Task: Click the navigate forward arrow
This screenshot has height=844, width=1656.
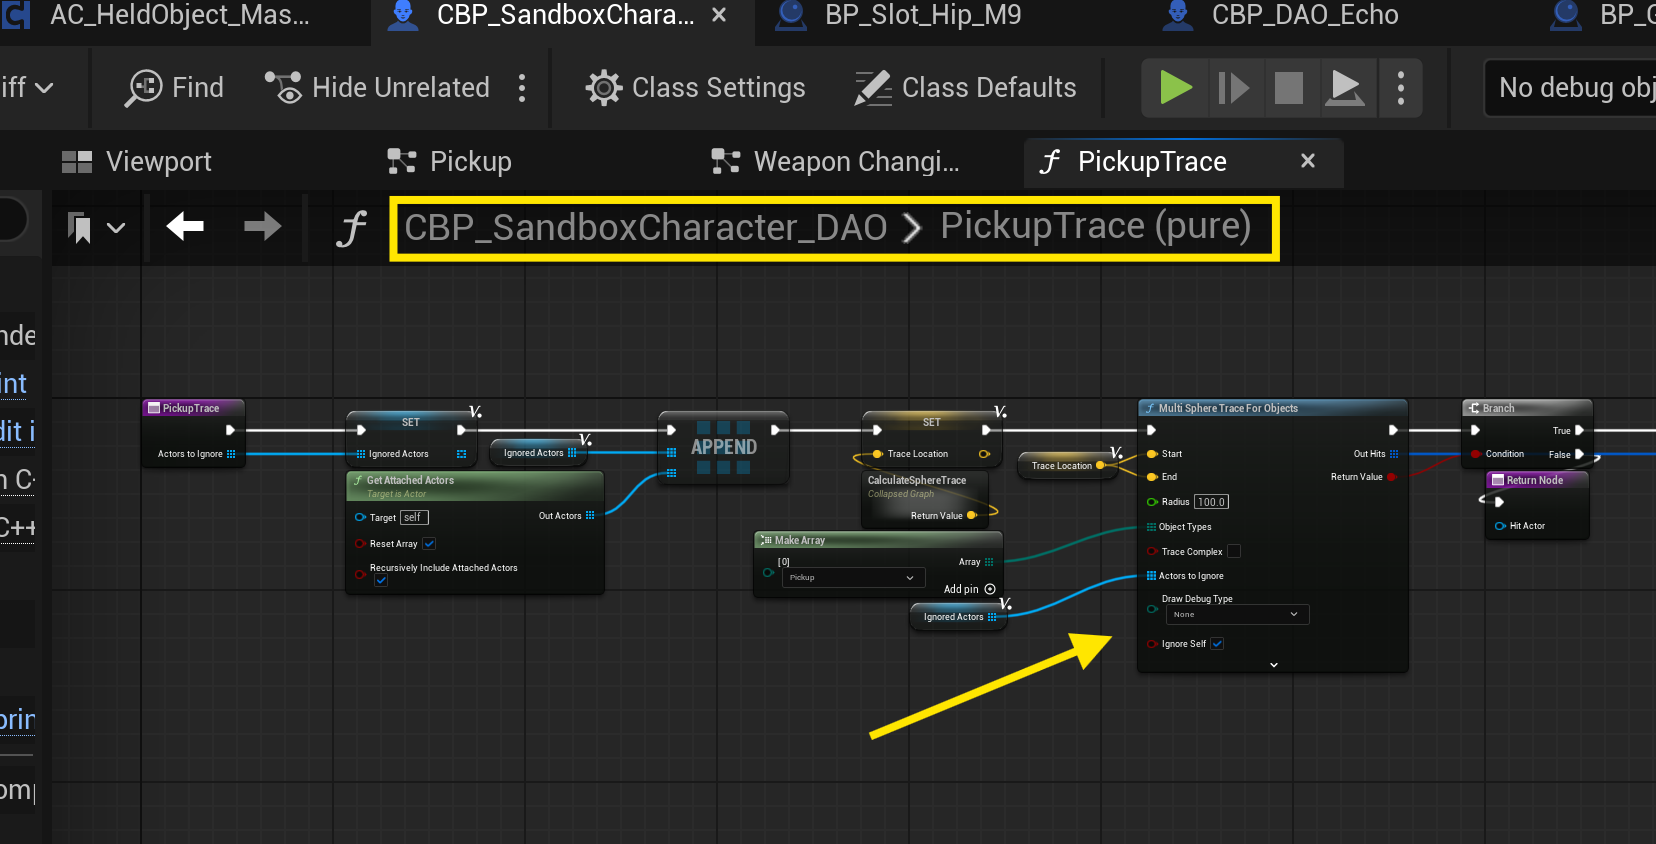Action: pyautogui.click(x=262, y=227)
